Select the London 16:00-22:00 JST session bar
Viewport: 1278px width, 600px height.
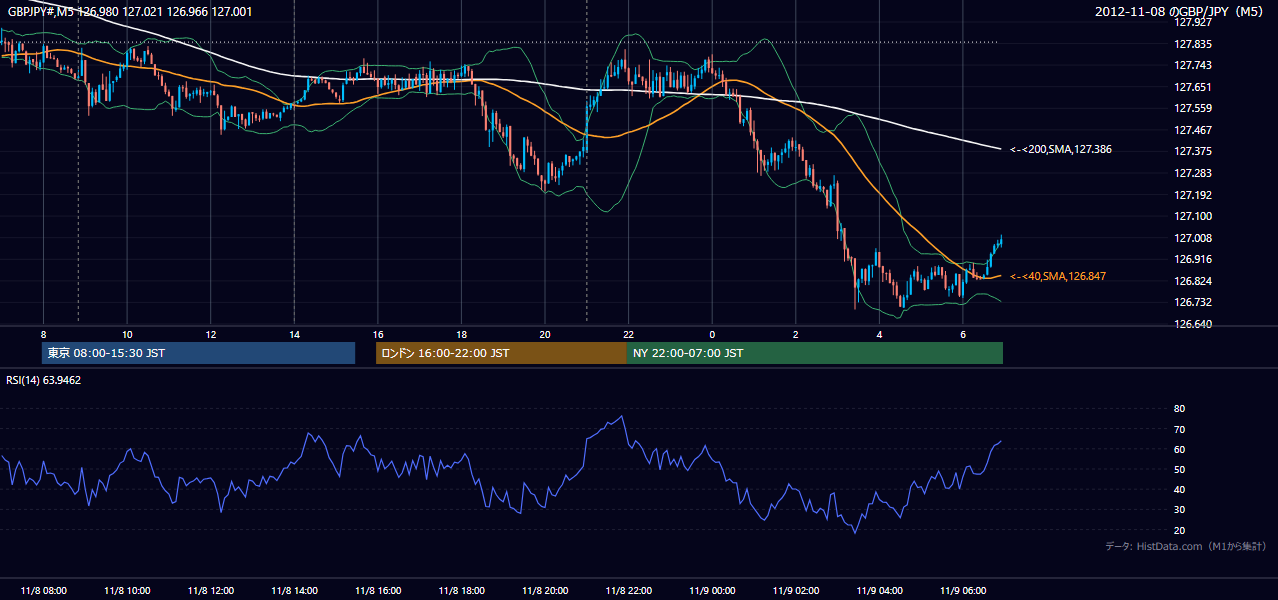coord(501,353)
